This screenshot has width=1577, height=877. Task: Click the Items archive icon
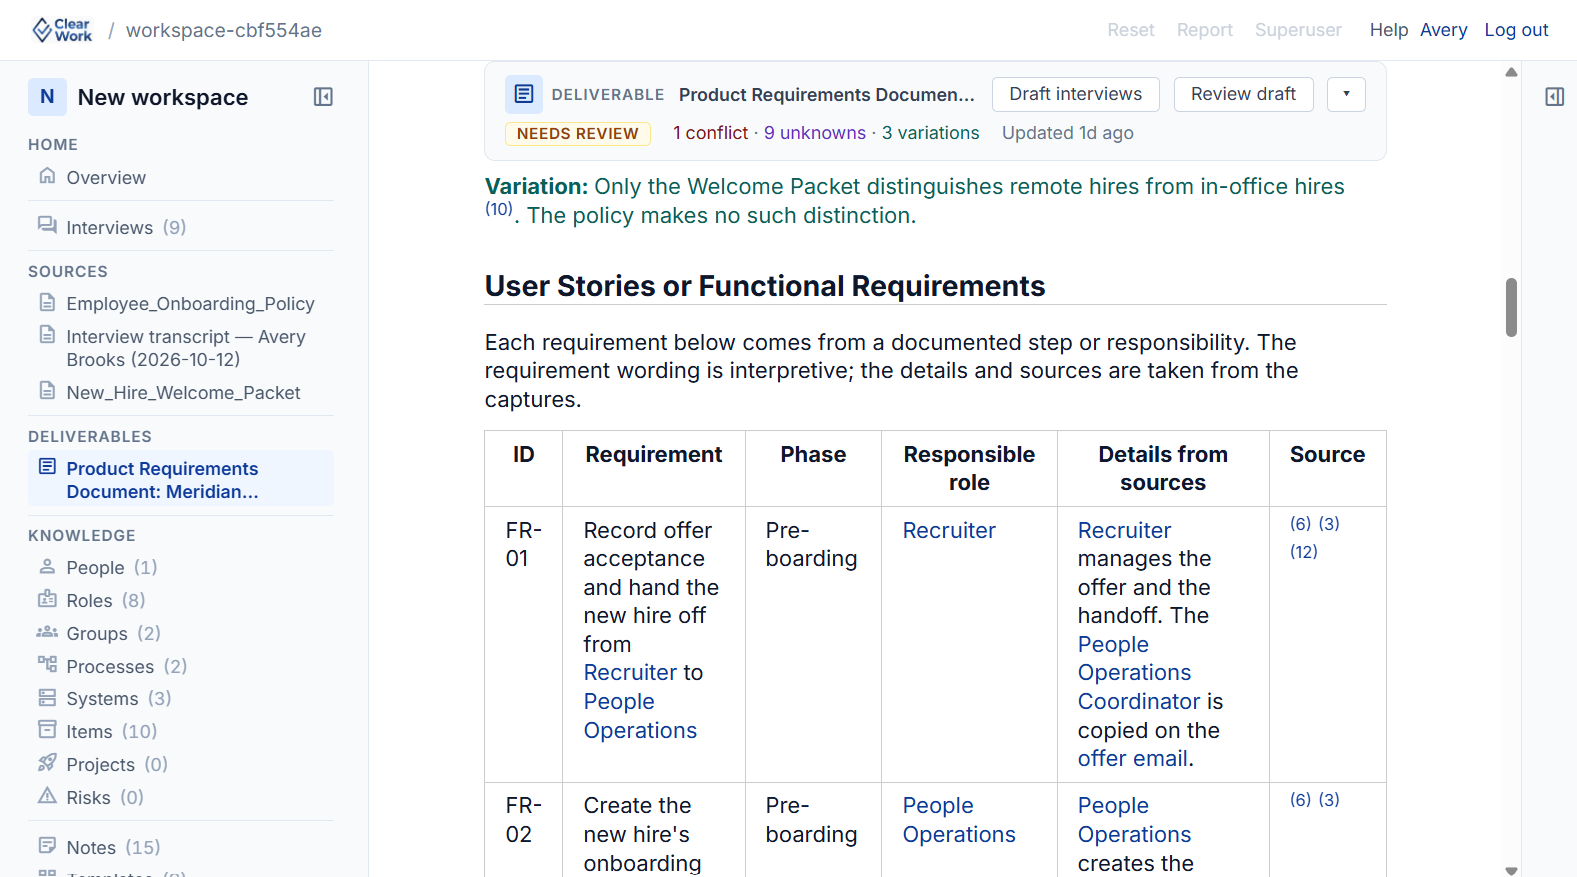click(47, 730)
